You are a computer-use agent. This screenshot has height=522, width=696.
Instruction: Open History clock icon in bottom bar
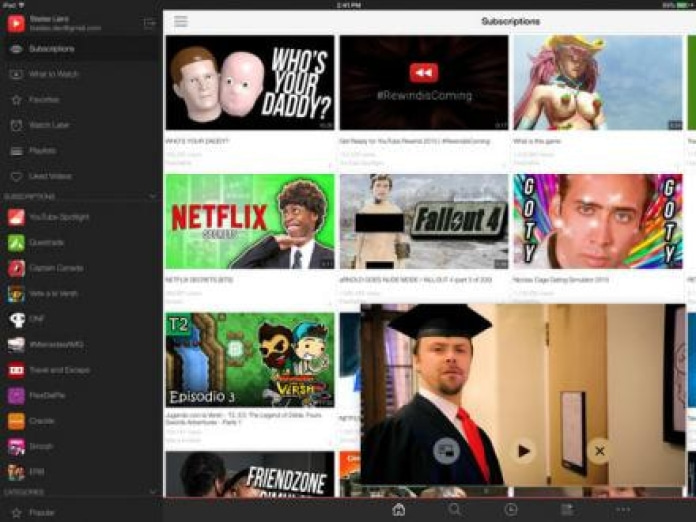pyautogui.click(x=511, y=510)
